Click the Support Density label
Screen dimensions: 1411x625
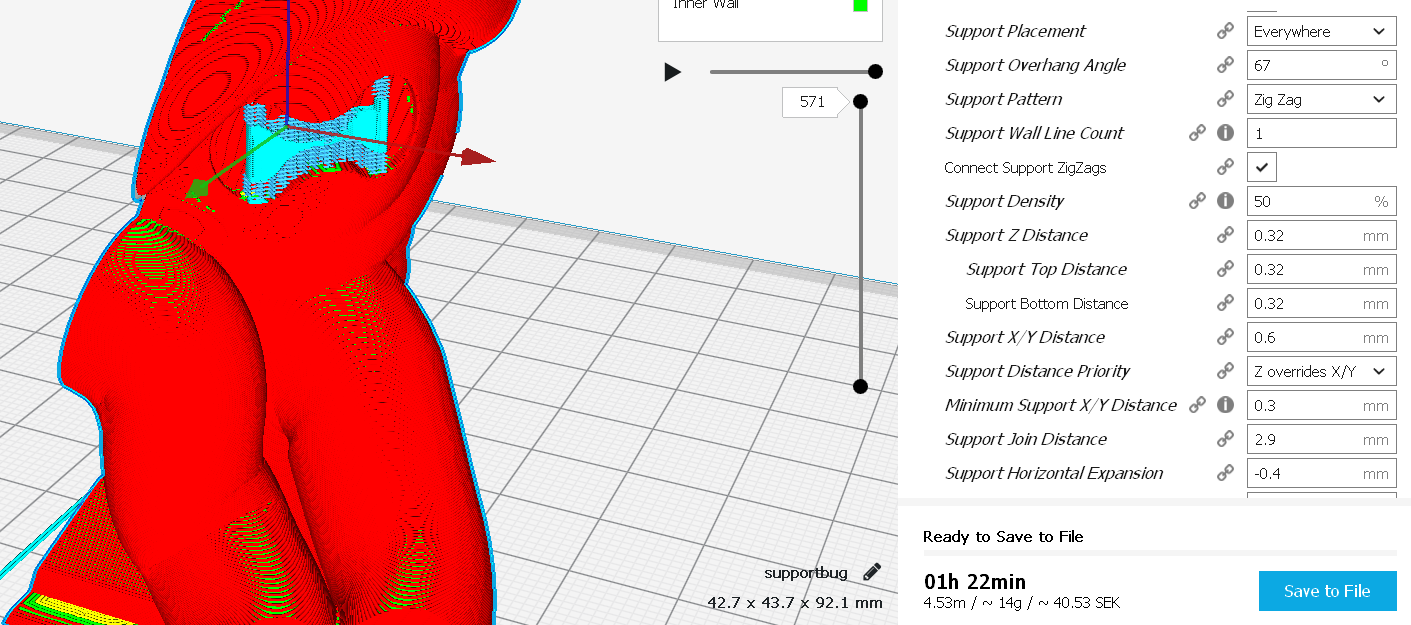(x=1004, y=201)
